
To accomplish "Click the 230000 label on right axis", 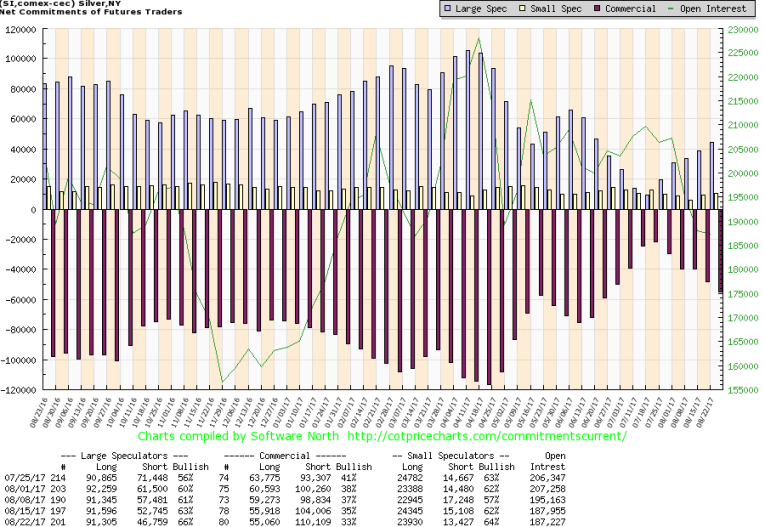I will (x=743, y=29).
